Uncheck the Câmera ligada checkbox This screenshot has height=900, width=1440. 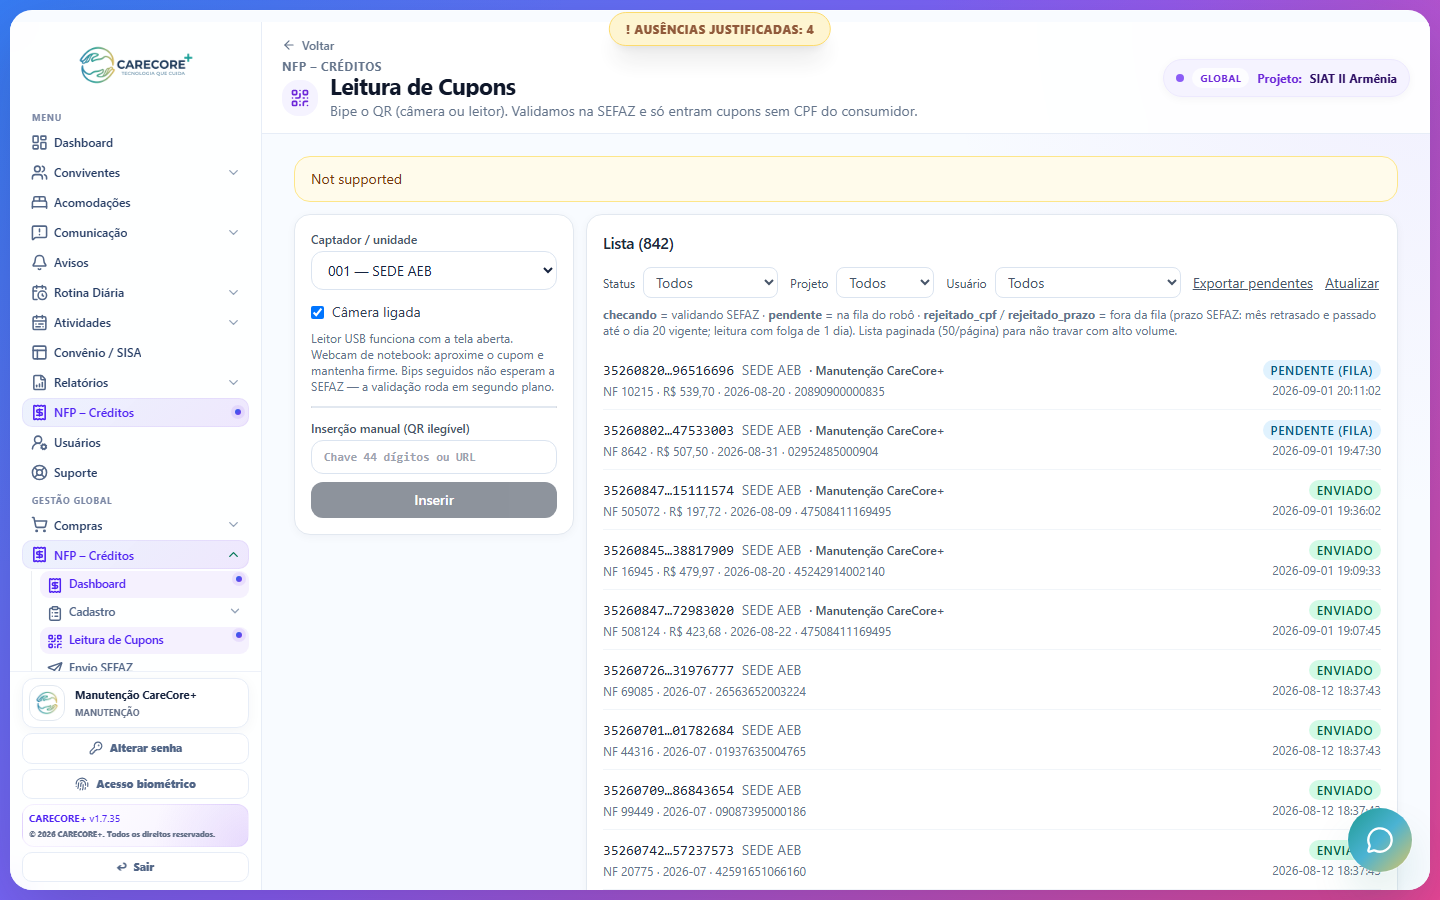click(318, 312)
